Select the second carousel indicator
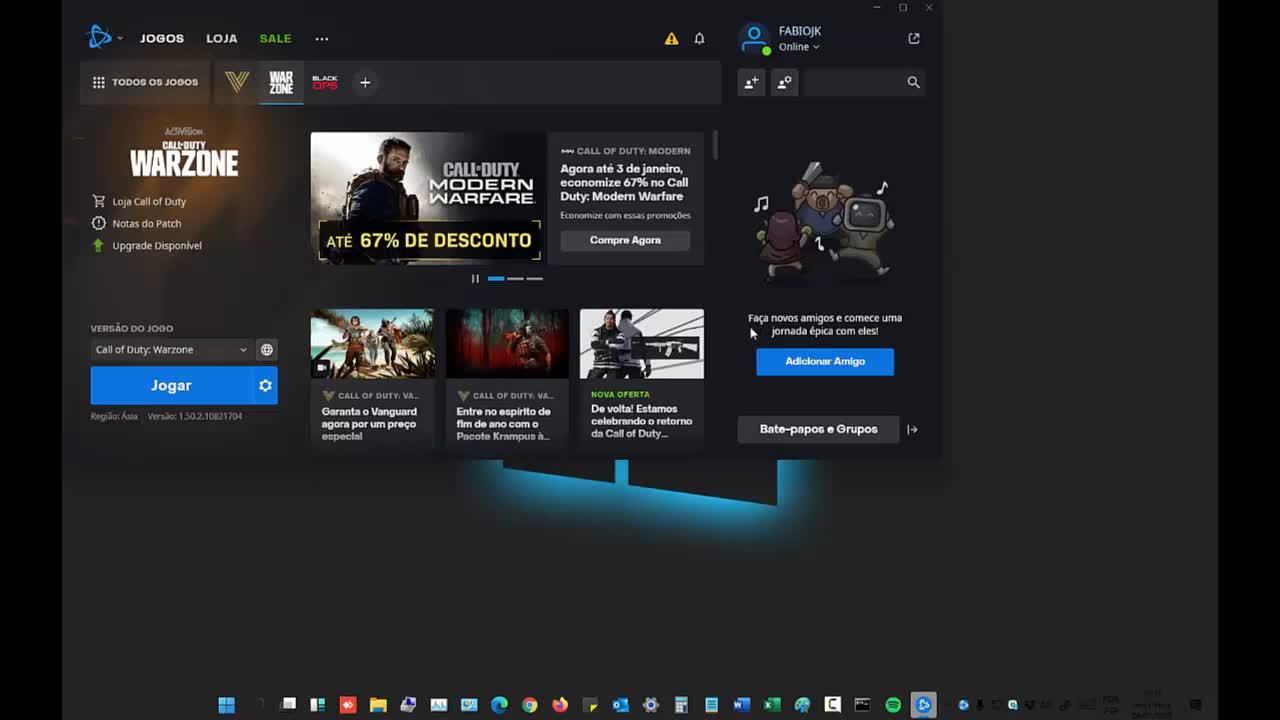Image resolution: width=1280 pixels, height=720 pixels. coord(515,278)
